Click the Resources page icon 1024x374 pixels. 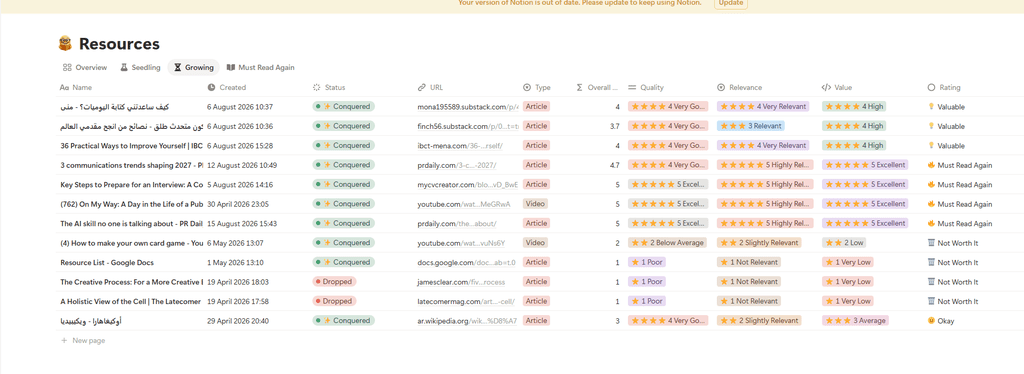click(x=65, y=44)
